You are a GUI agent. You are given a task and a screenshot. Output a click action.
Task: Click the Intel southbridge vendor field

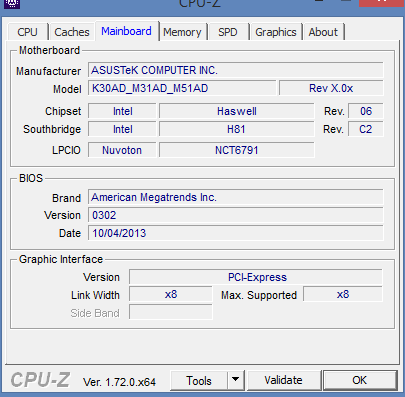coord(122,129)
